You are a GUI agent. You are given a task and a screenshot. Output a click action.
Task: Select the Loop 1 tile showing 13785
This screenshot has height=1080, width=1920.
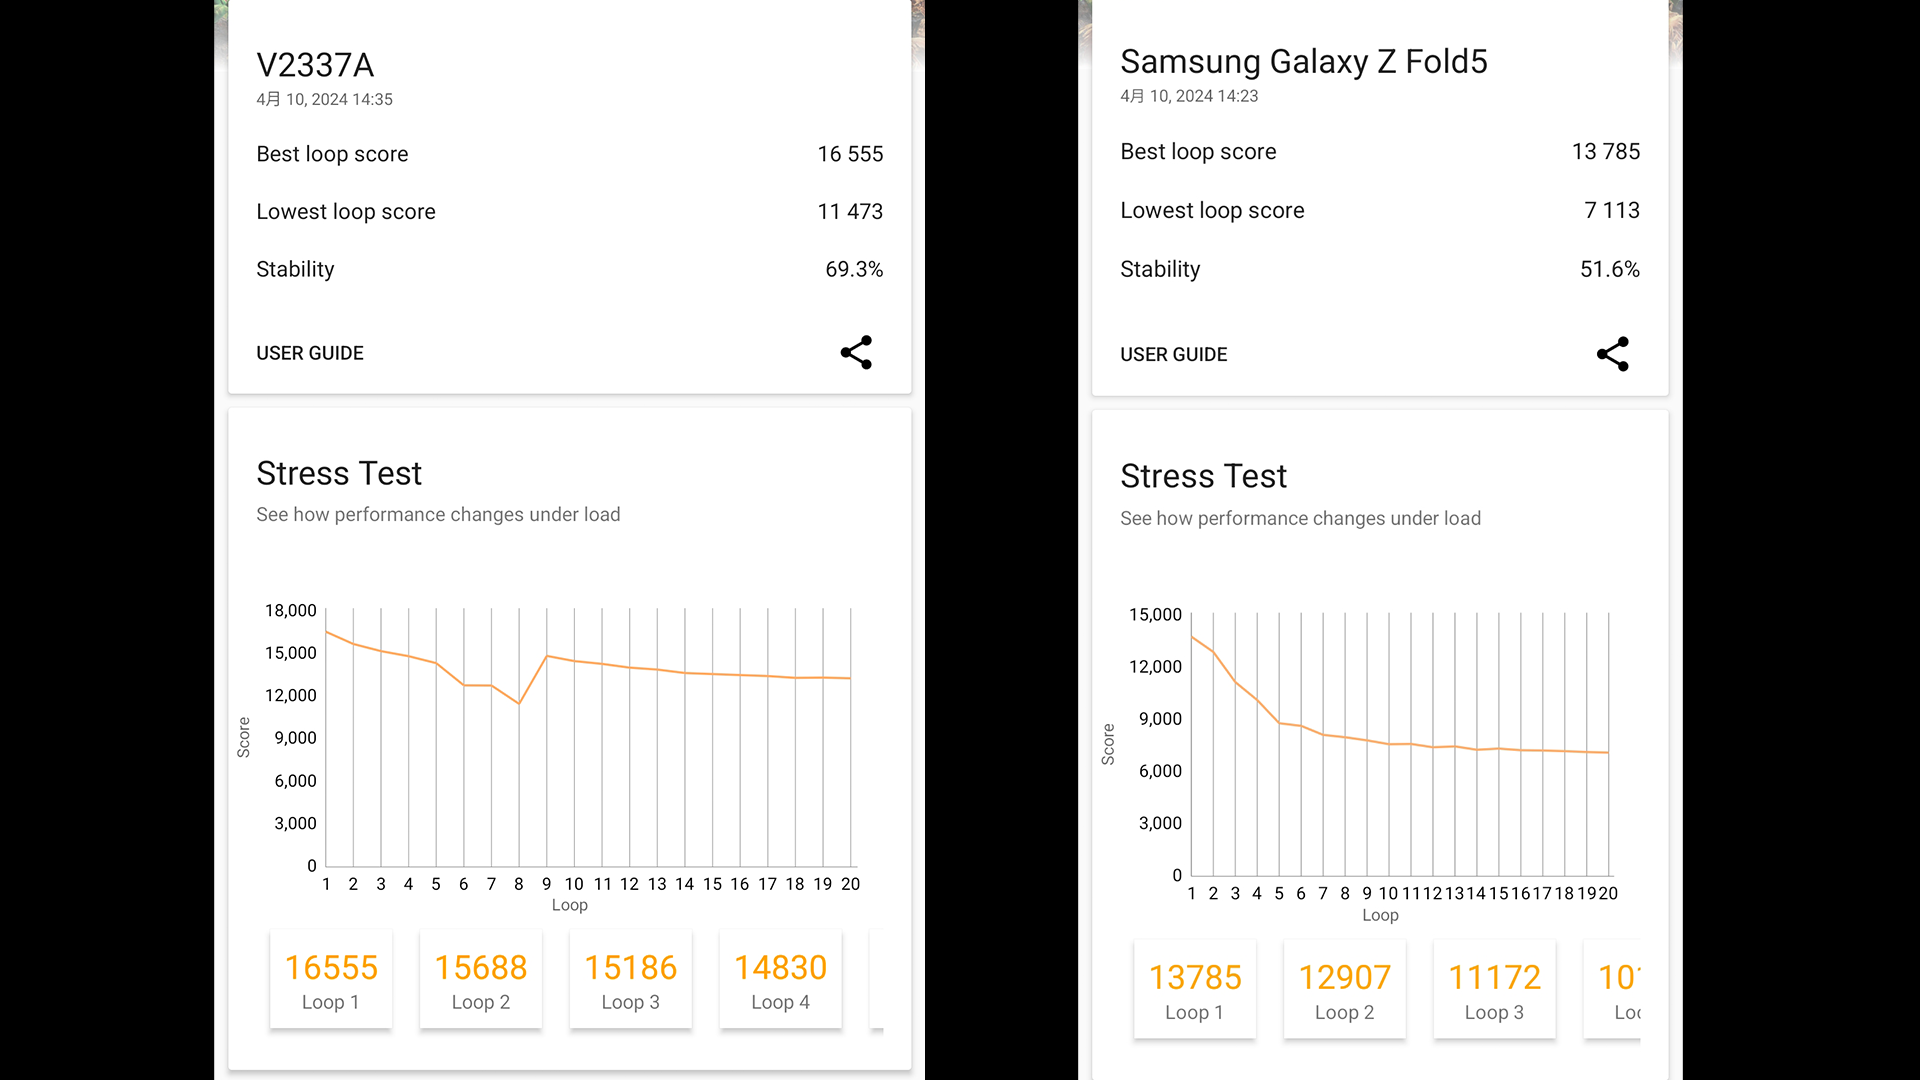point(1195,990)
